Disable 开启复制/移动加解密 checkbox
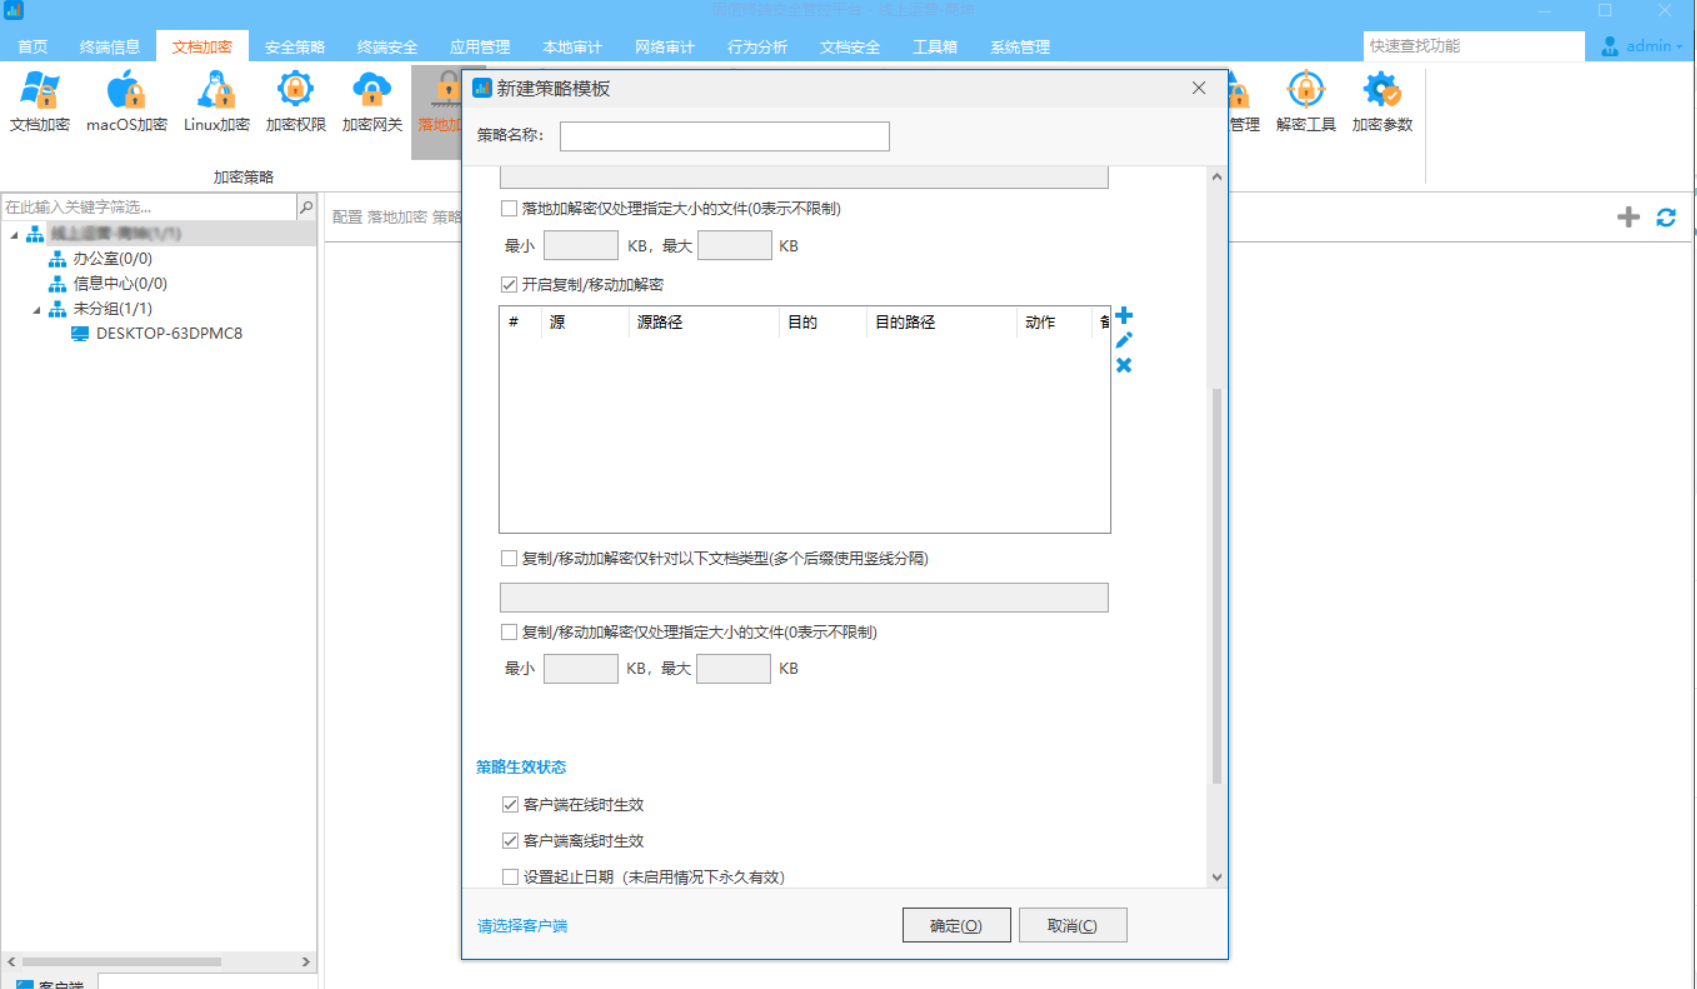This screenshot has height=989, width=1697. tap(509, 284)
